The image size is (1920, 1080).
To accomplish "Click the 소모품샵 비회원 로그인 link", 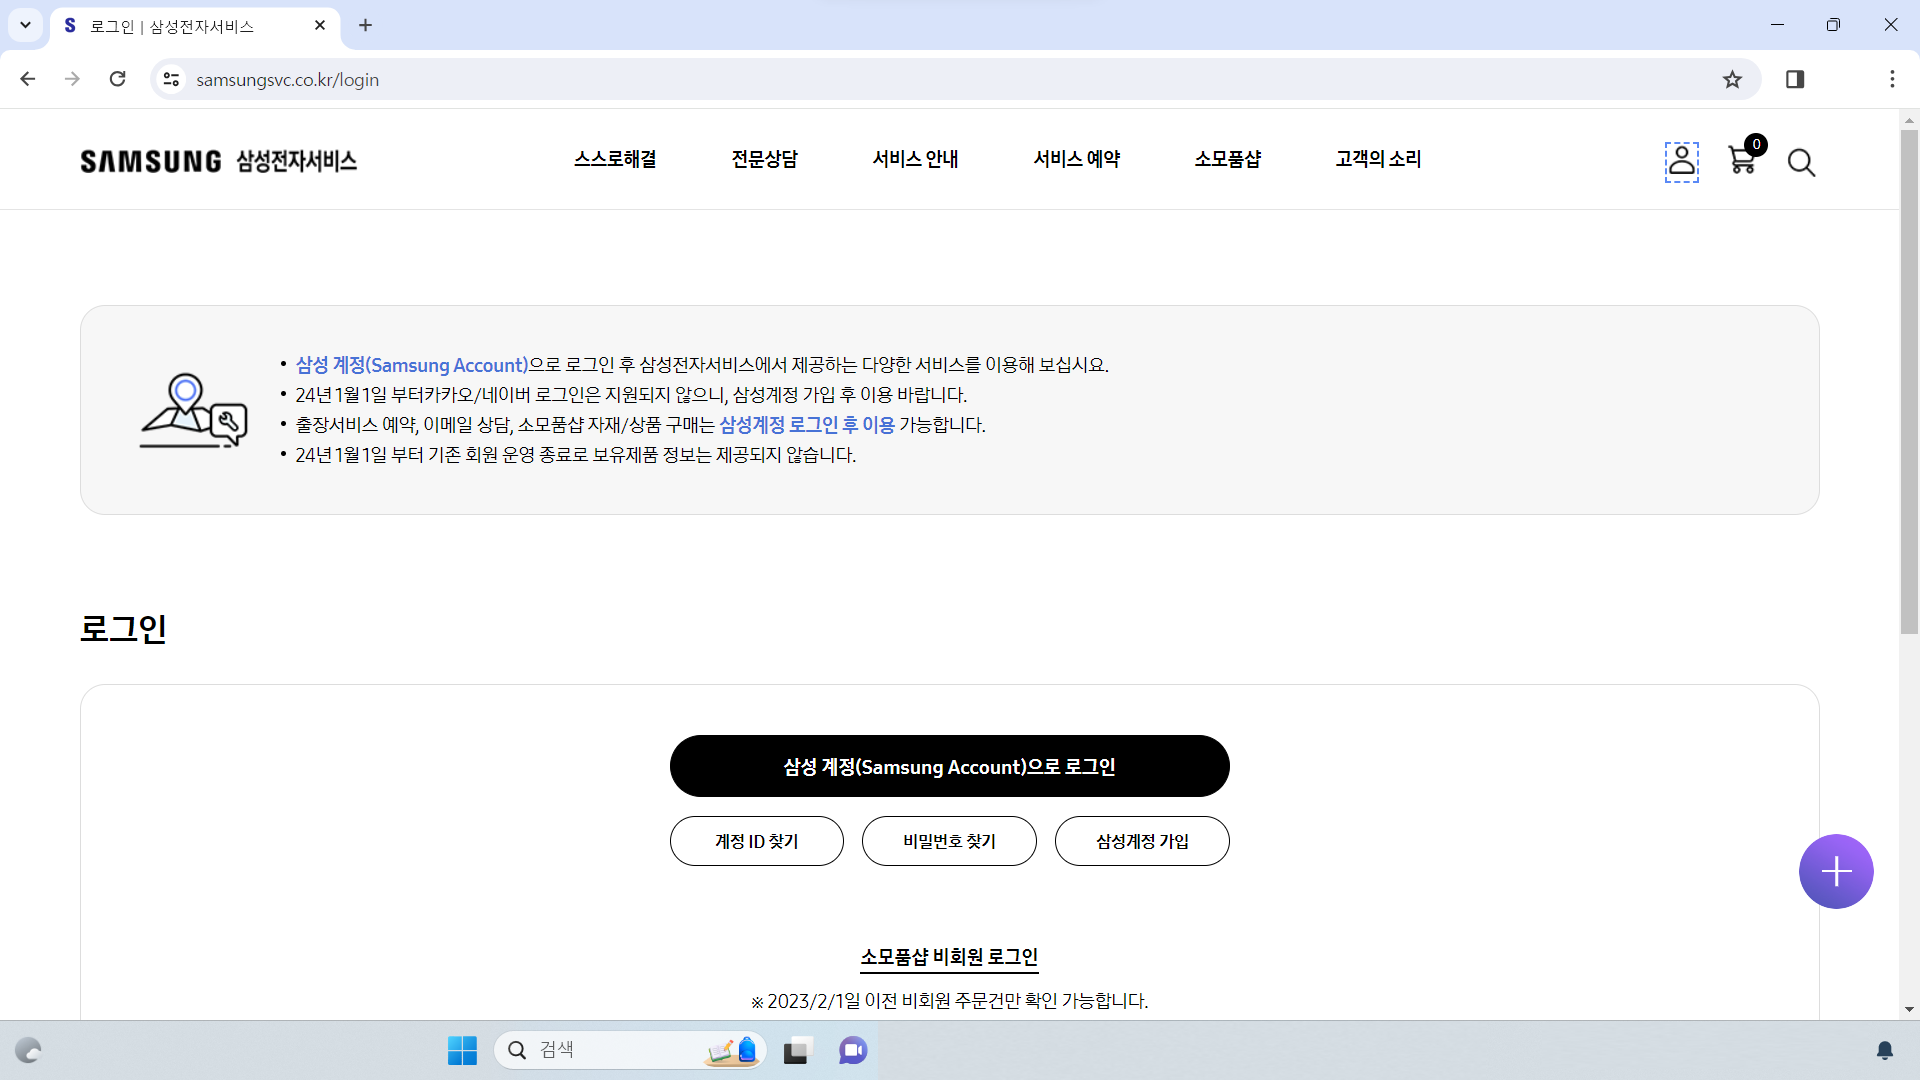I will [949, 957].
